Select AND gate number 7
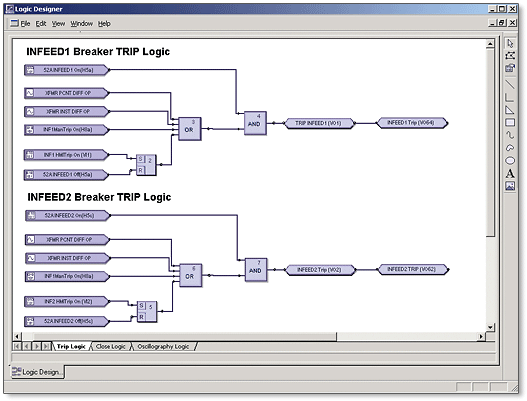 (x=256, y=270)
